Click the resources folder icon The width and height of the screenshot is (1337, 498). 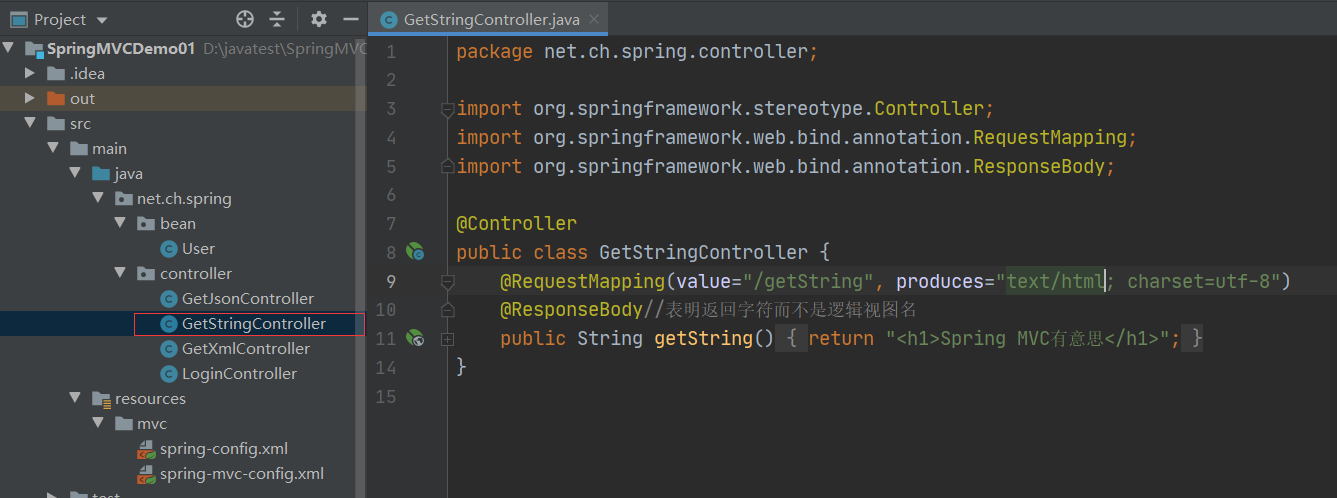point(101,398)
